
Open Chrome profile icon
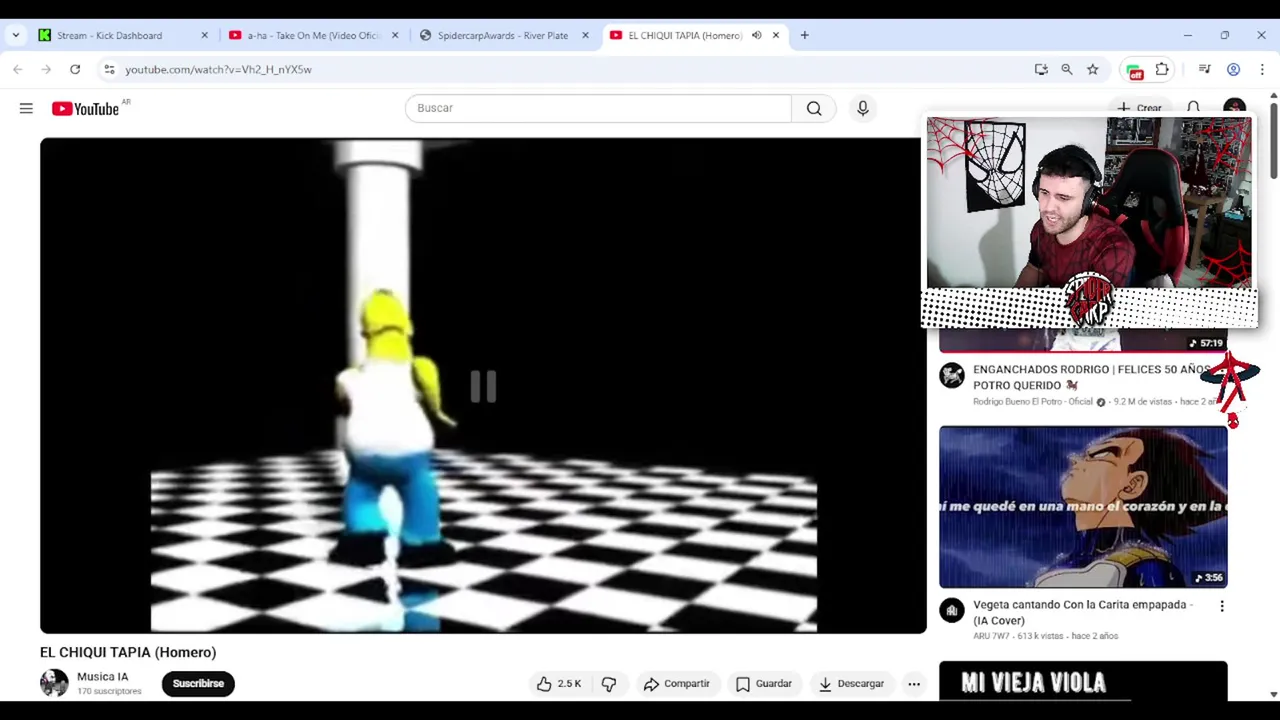[1234, 69]
